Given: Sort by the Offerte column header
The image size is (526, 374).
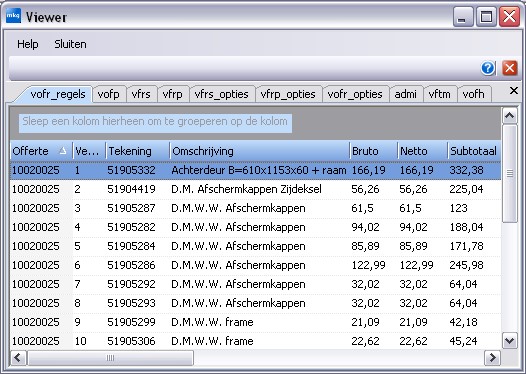Looking at the screenshot, I should (x=41, y=151).
